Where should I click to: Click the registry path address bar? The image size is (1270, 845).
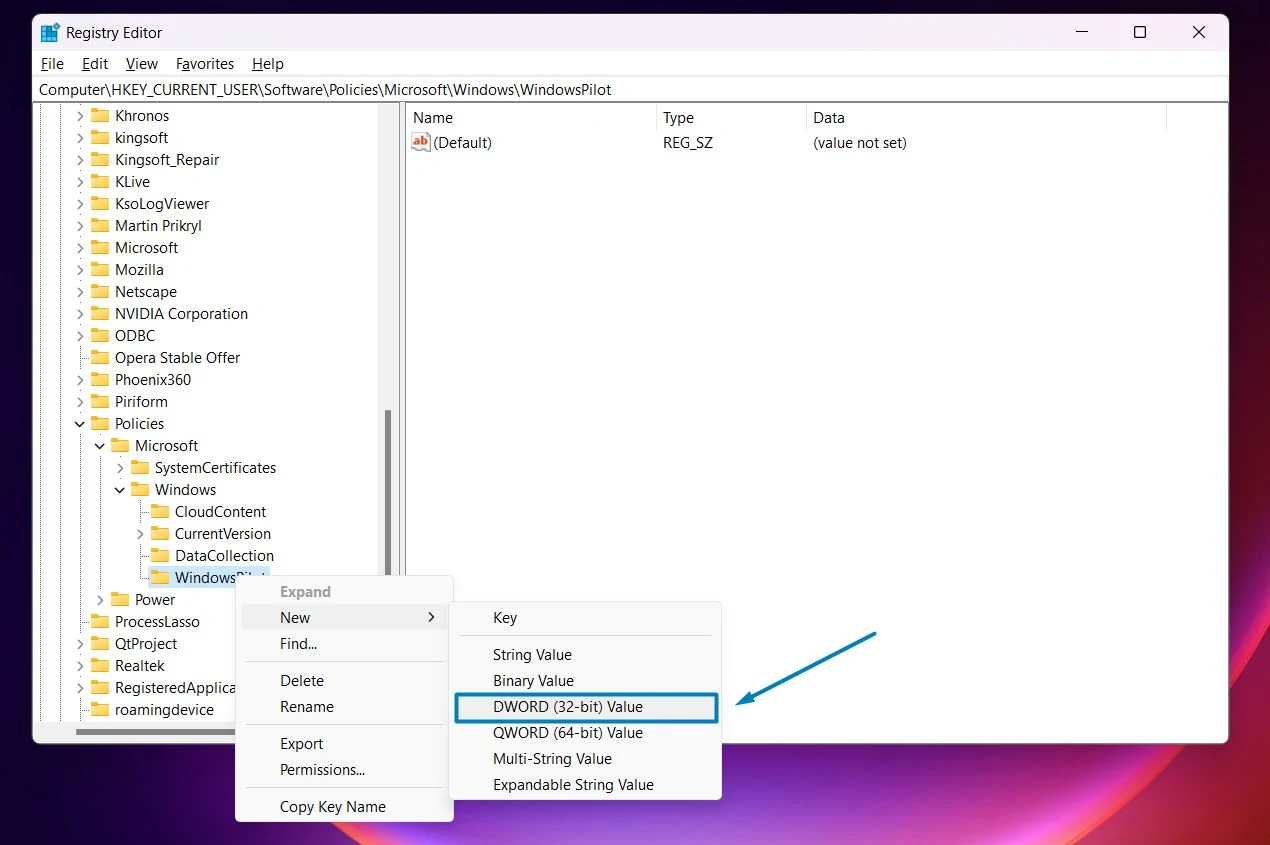(x=630, y=89)
